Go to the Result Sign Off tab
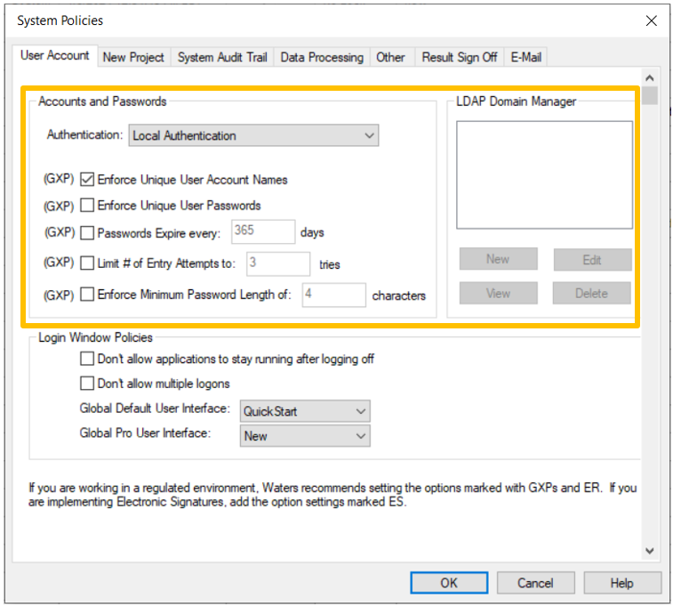Image resolution: width=673 pixels, height=607 pixels. coord(459,58)
